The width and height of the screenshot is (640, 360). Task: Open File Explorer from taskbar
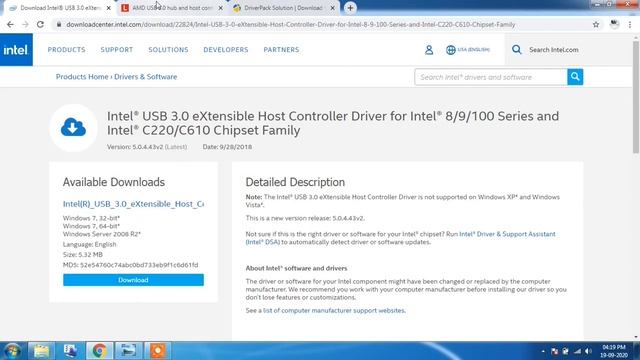pyautogui.click(x=41, y=351)
